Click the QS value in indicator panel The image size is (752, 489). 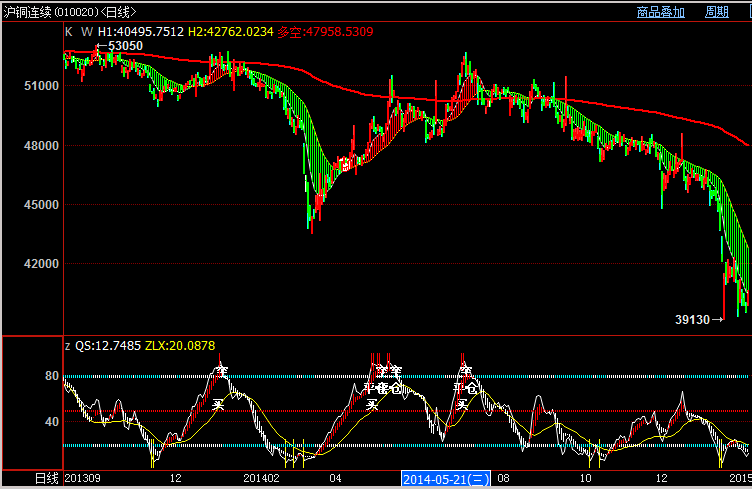[x=108, y=346]
